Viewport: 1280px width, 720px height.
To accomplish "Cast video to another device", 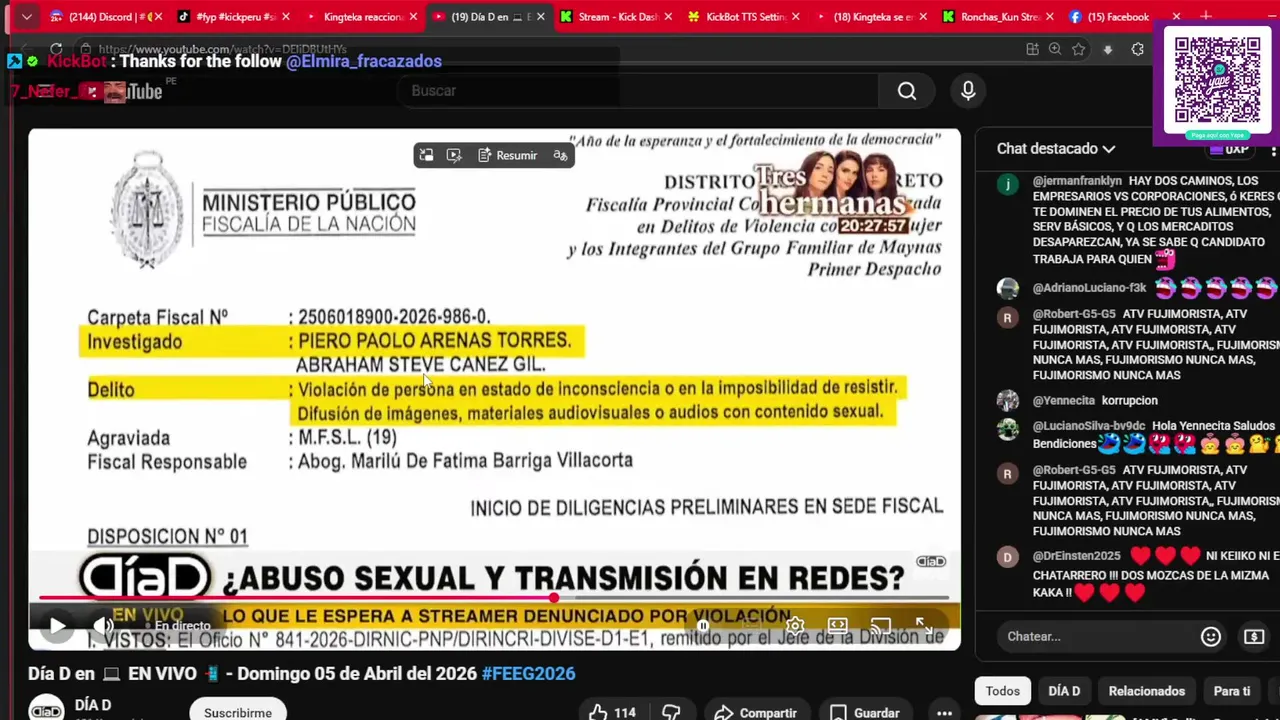I will [x=881, y=626].
